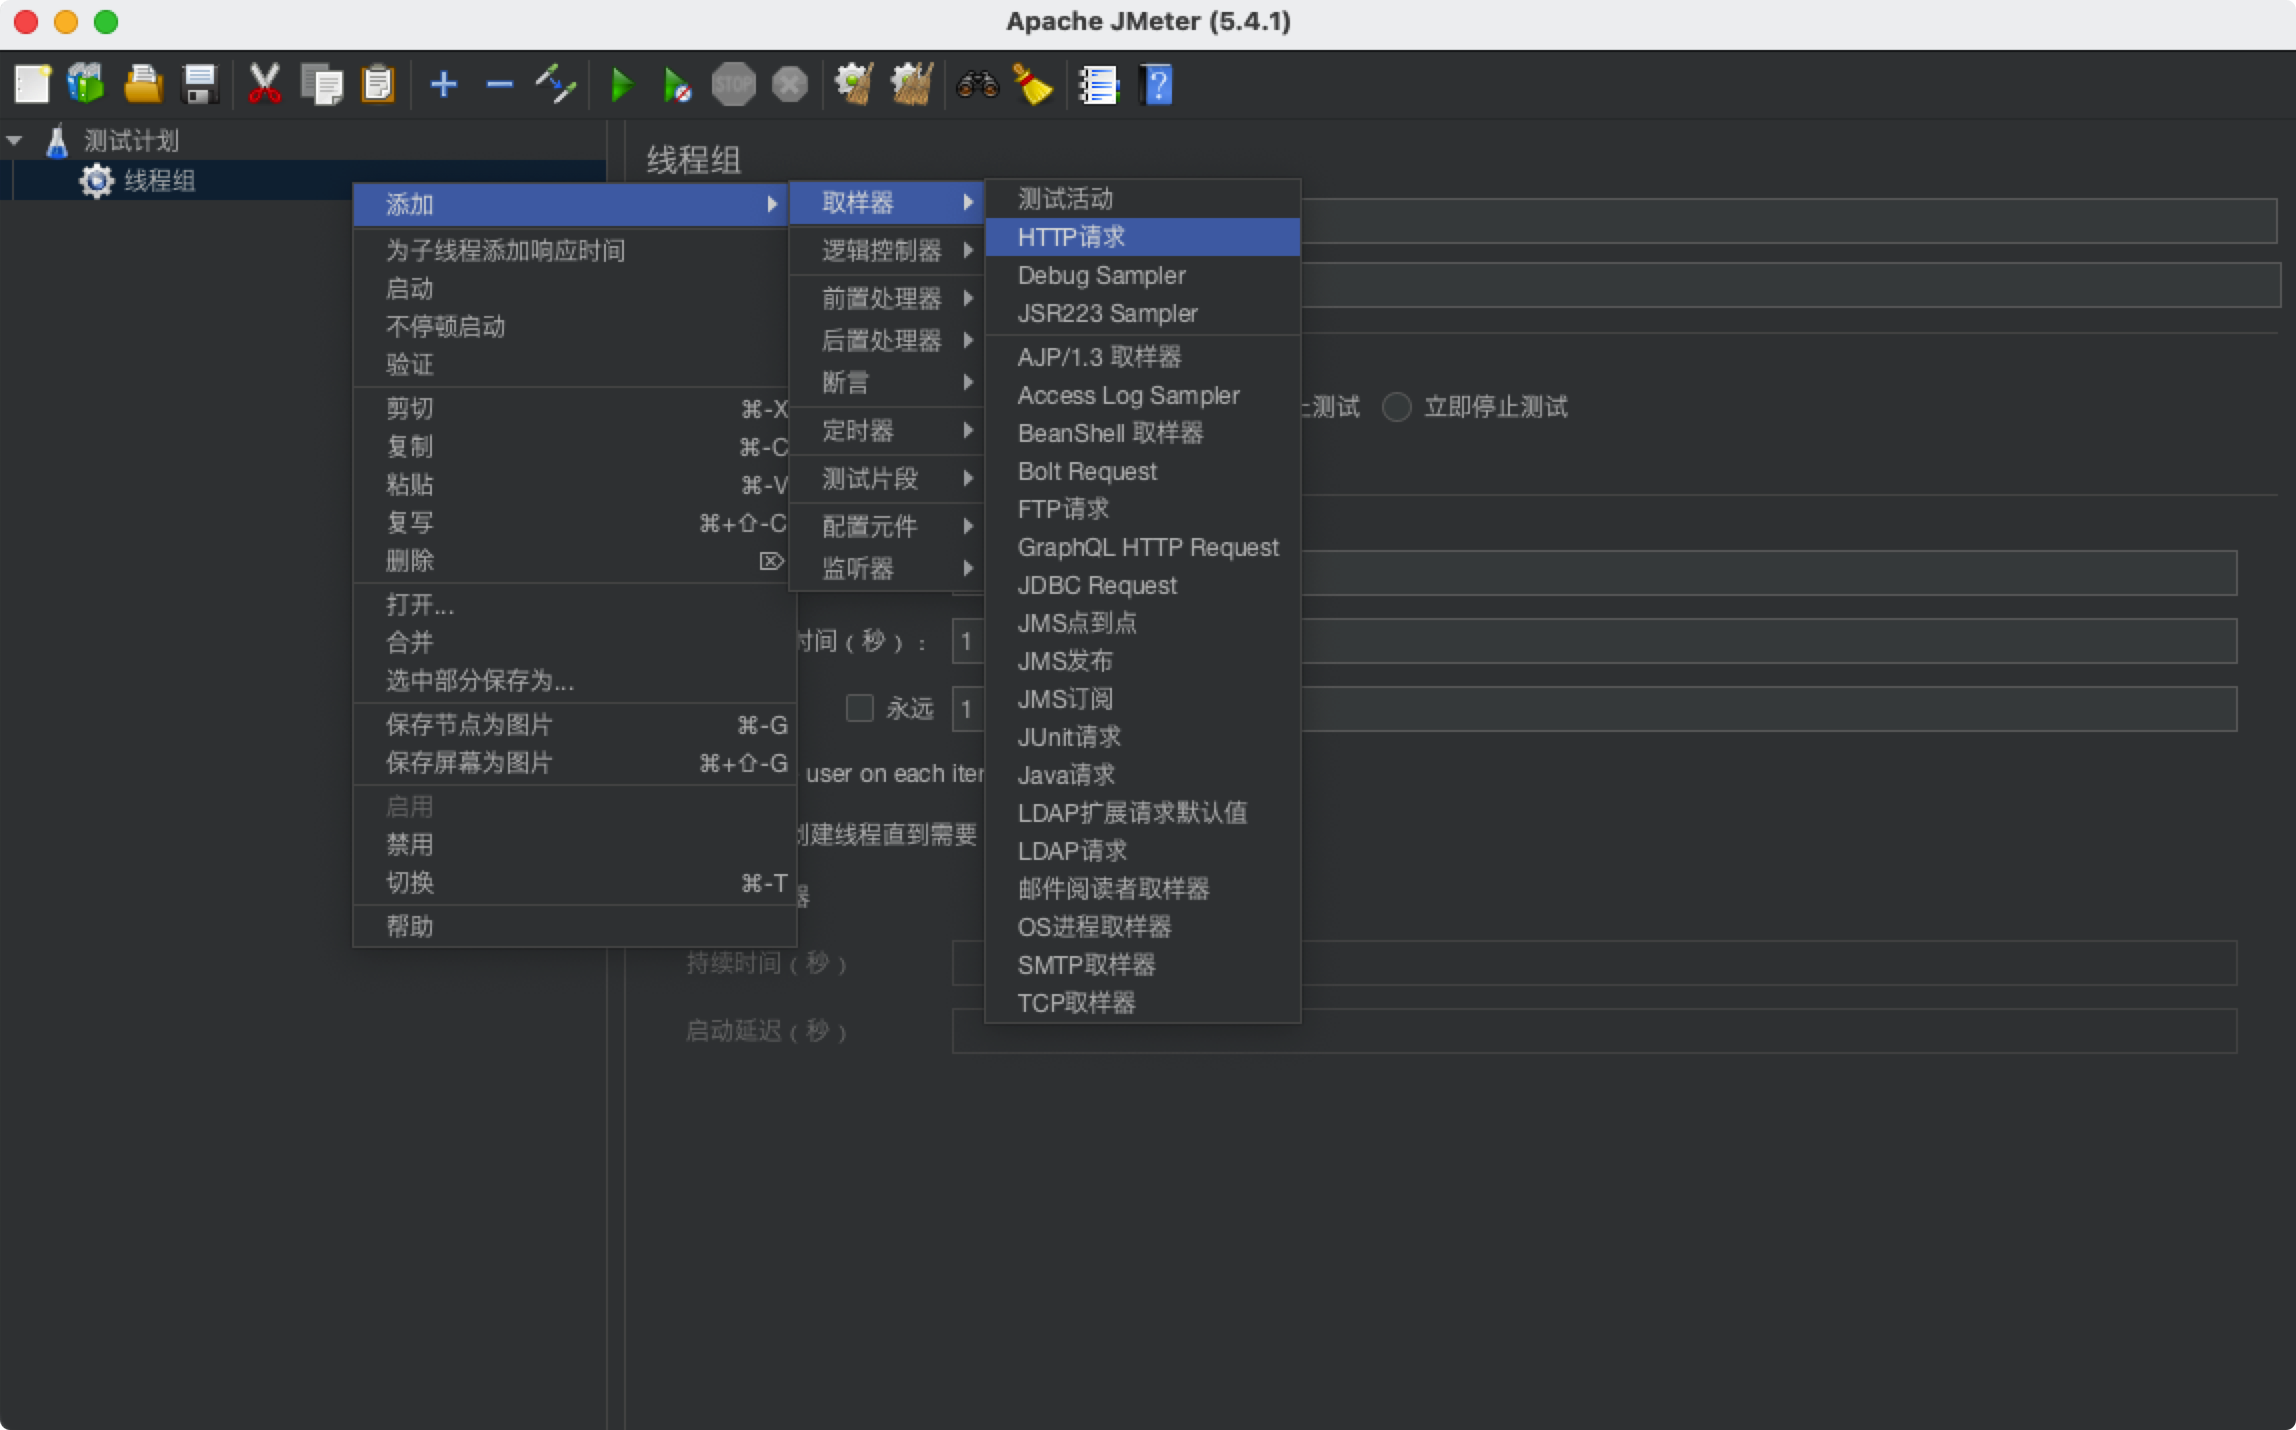
Task: Click the Collapse all minus icon
Action: pos(499,85)
